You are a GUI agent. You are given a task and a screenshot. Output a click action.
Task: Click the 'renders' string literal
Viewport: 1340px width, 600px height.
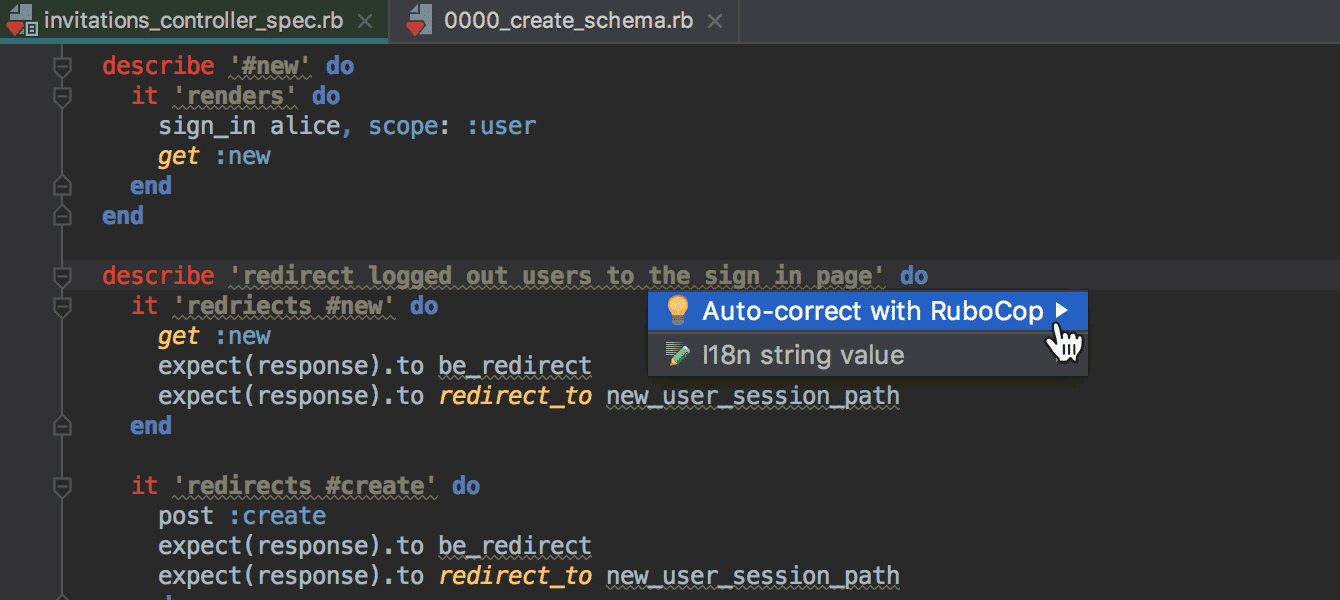[235, 96]
